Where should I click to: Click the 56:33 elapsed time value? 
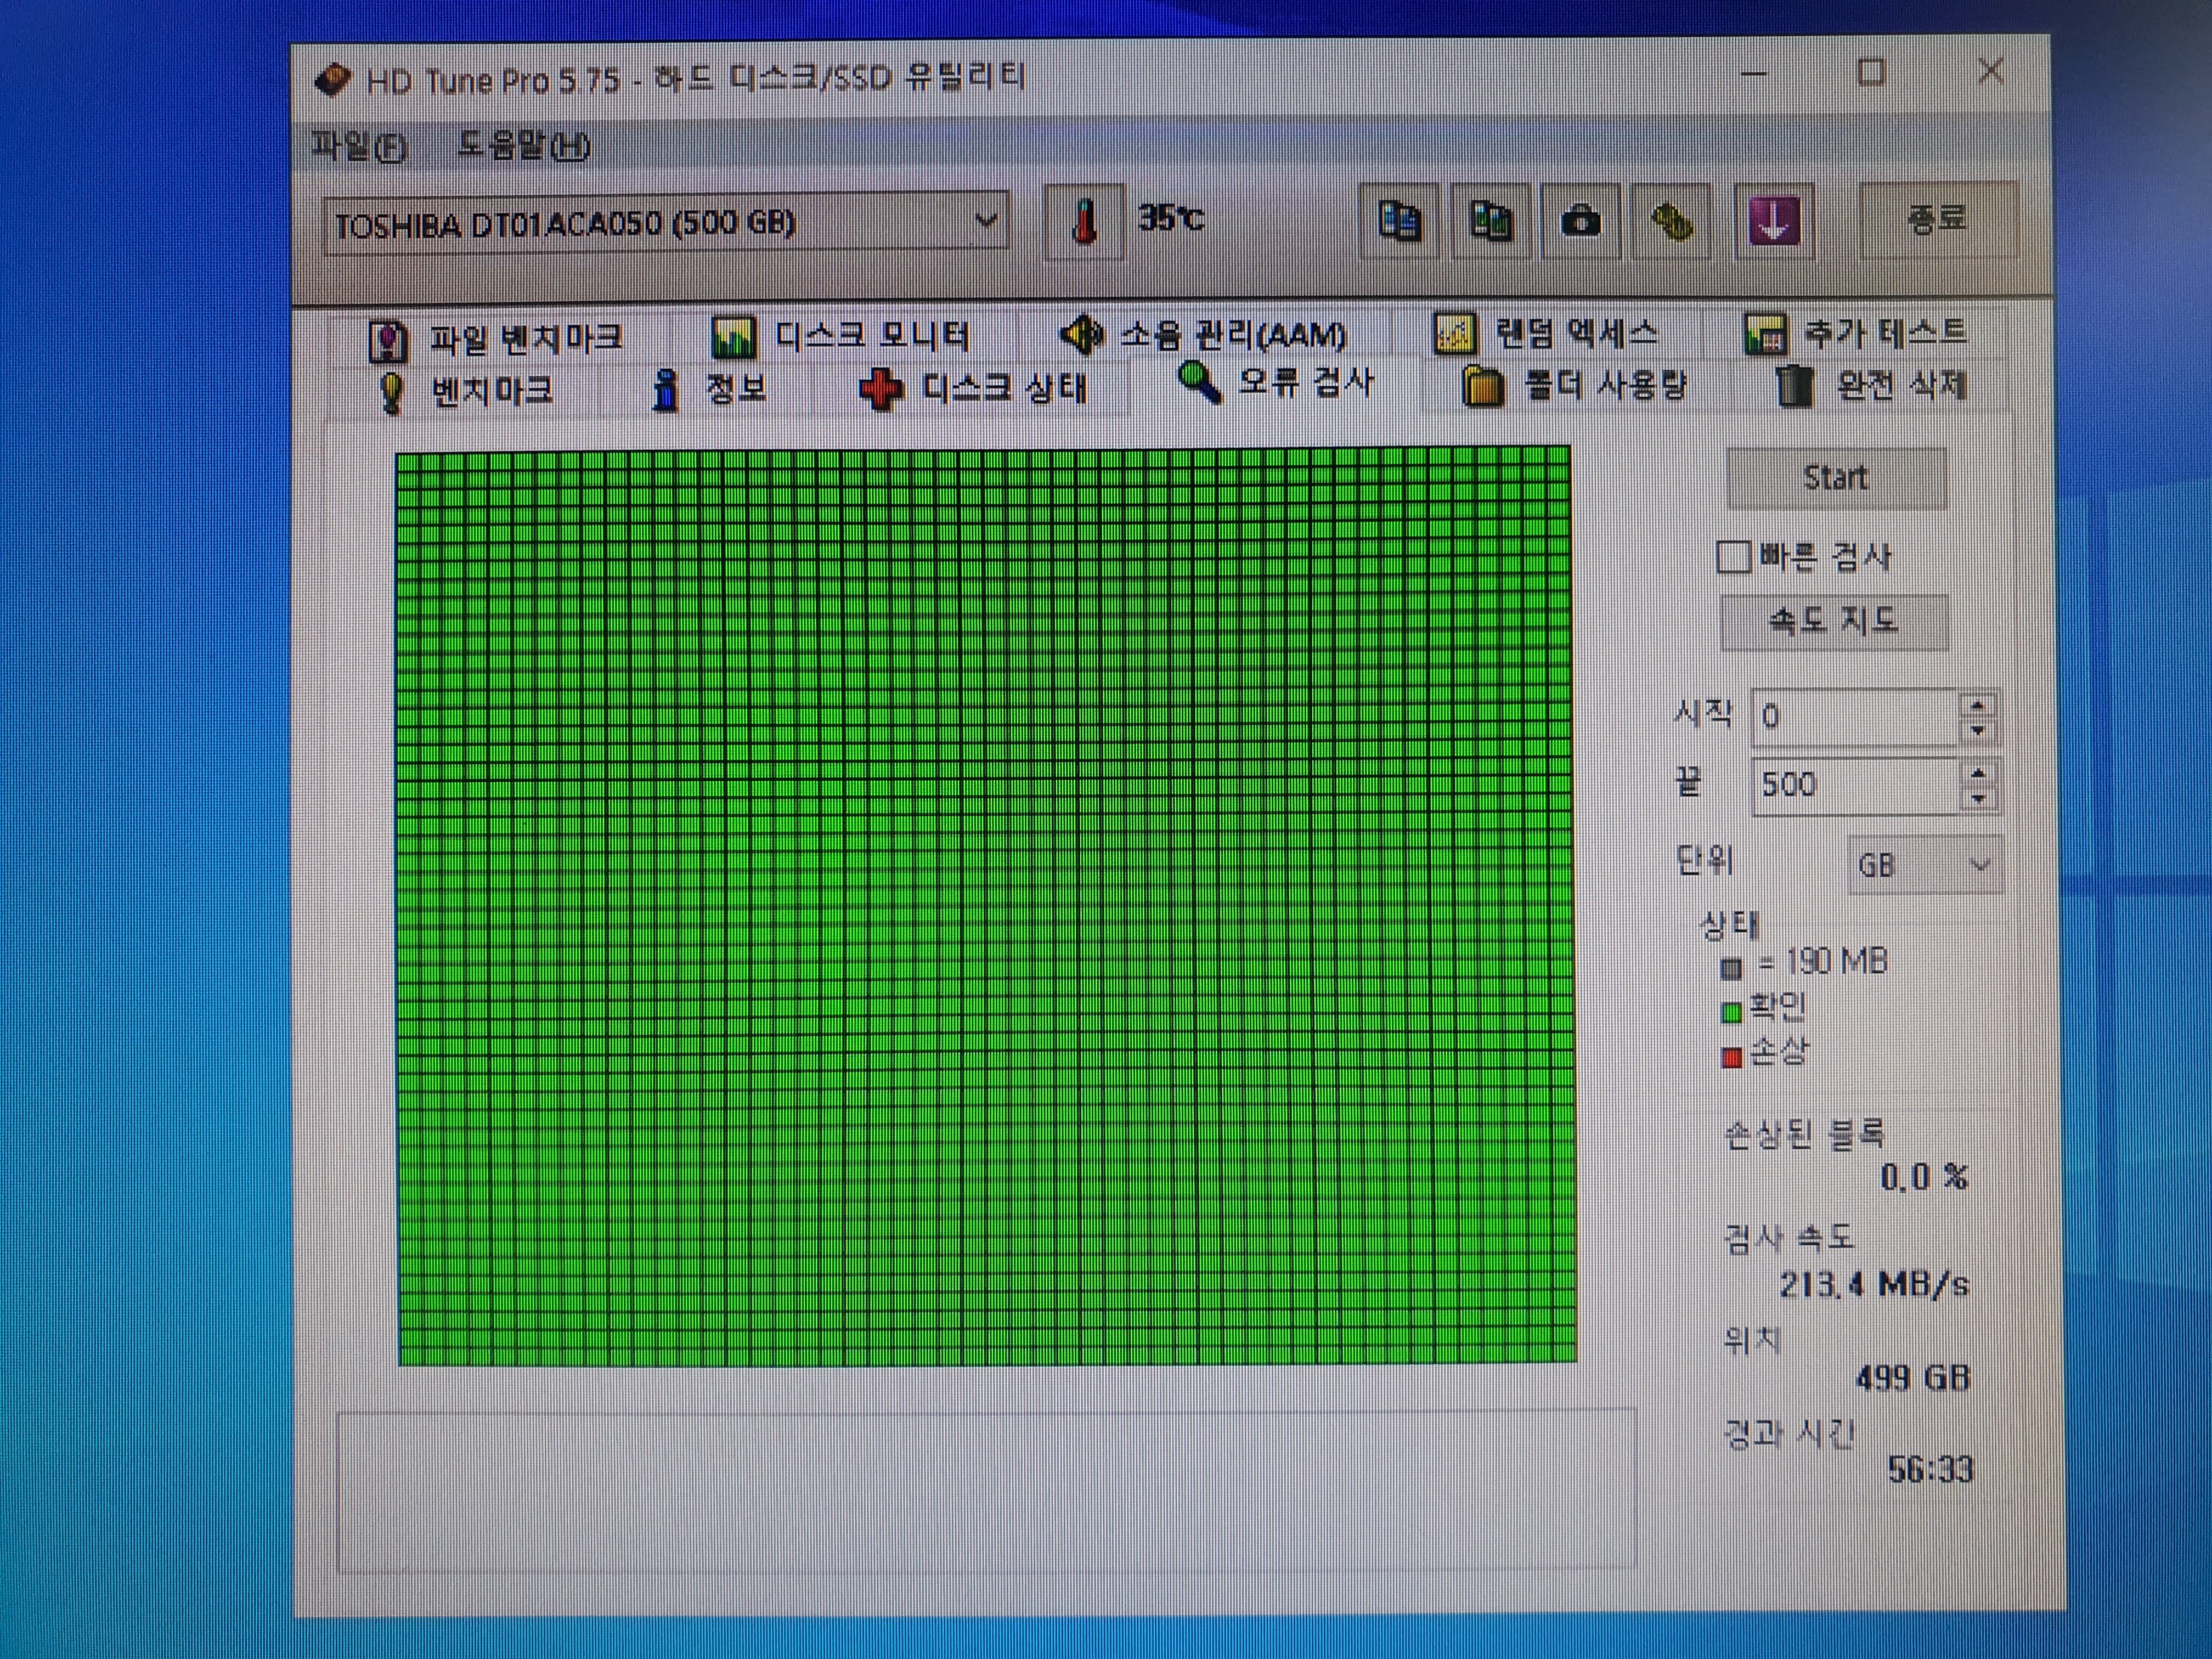click(1930, 1470)
